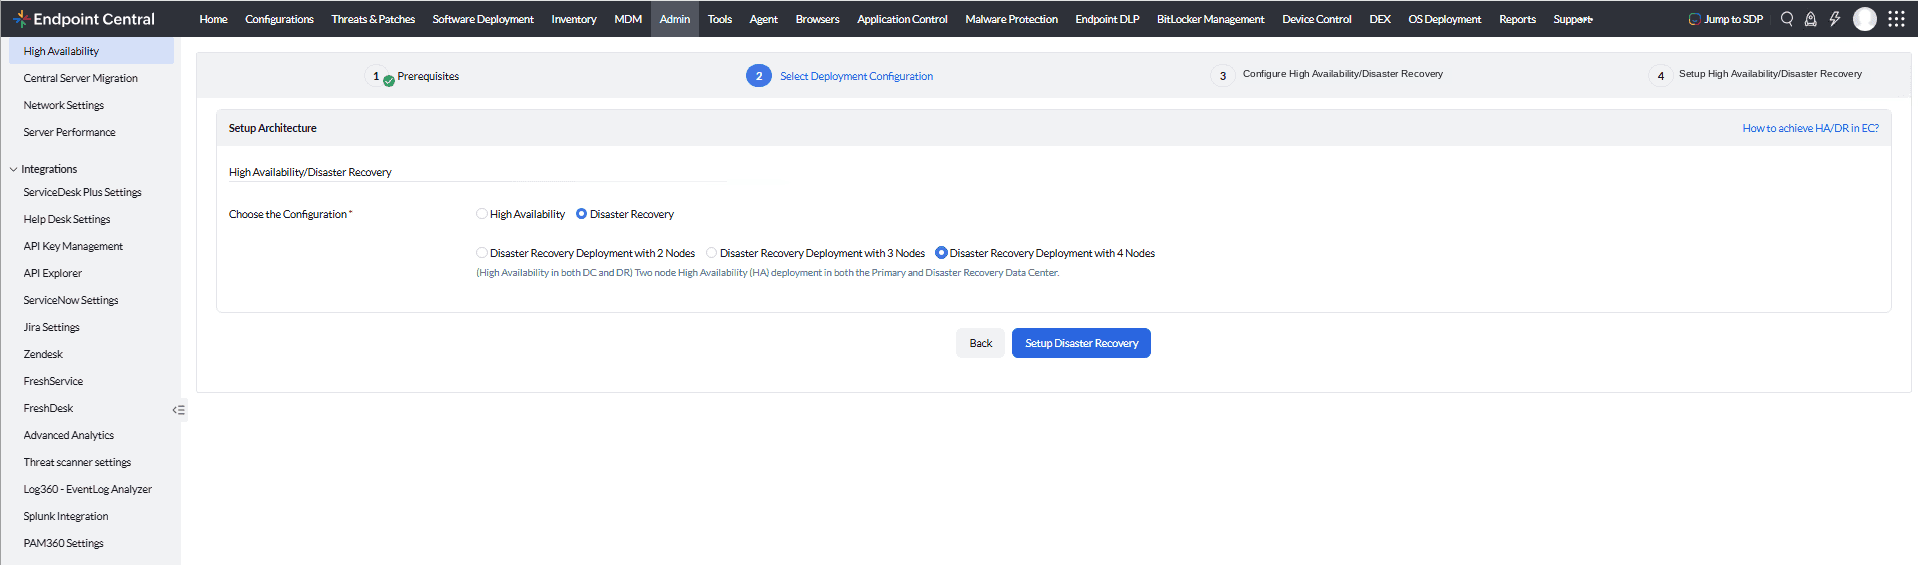Open API Key Management

73,246
